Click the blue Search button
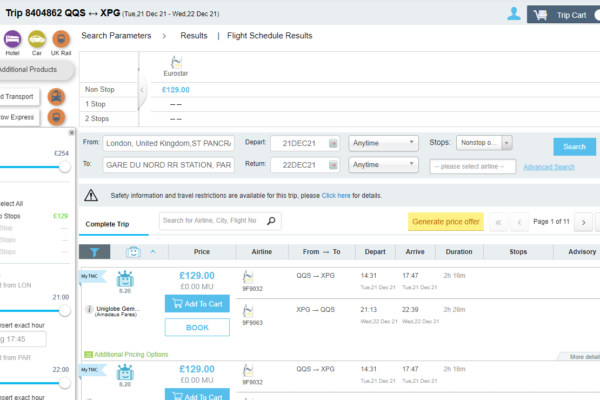Viewport: 600px width, 400px height. pos(573,146)
